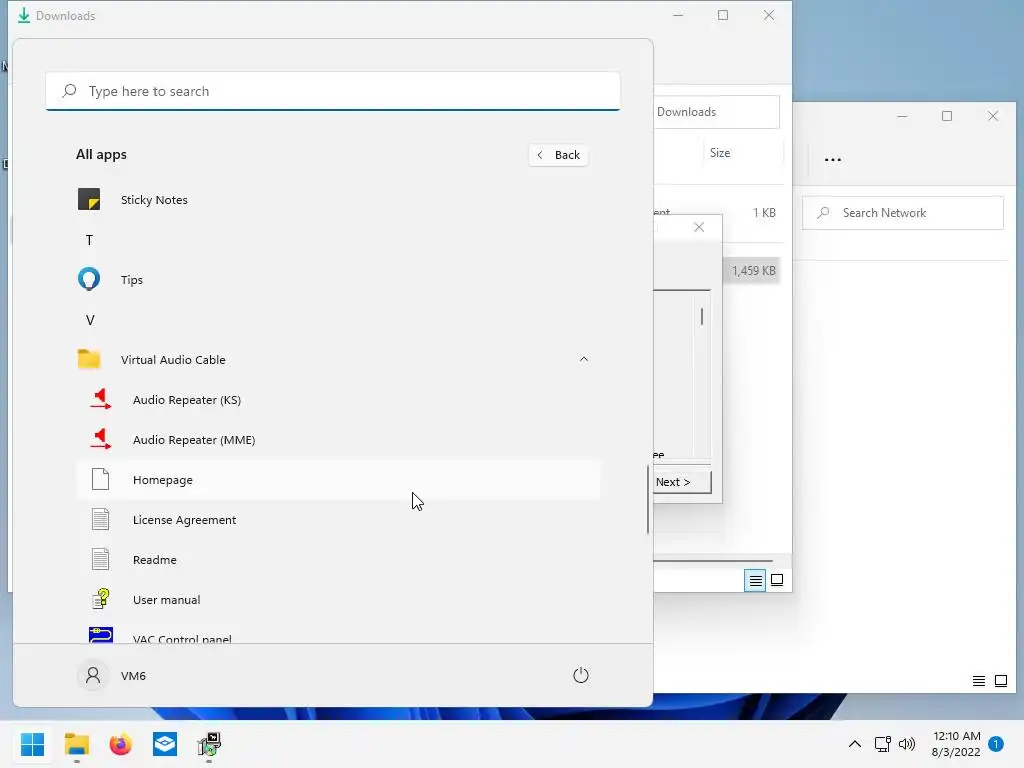The width and height of the screenshot is (1024, 768).
Task: Click the Downloads search box in Explorer
Action: (716, 112)
